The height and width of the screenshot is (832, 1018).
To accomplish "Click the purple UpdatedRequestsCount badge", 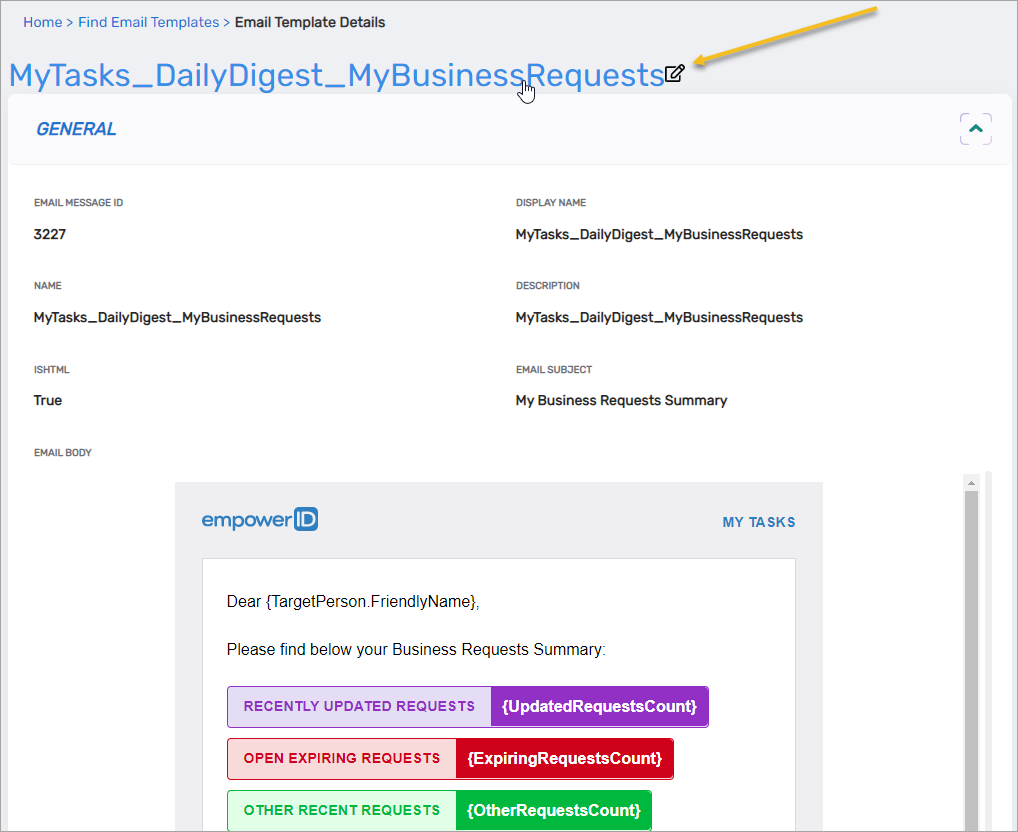I will tap(598, 706).
